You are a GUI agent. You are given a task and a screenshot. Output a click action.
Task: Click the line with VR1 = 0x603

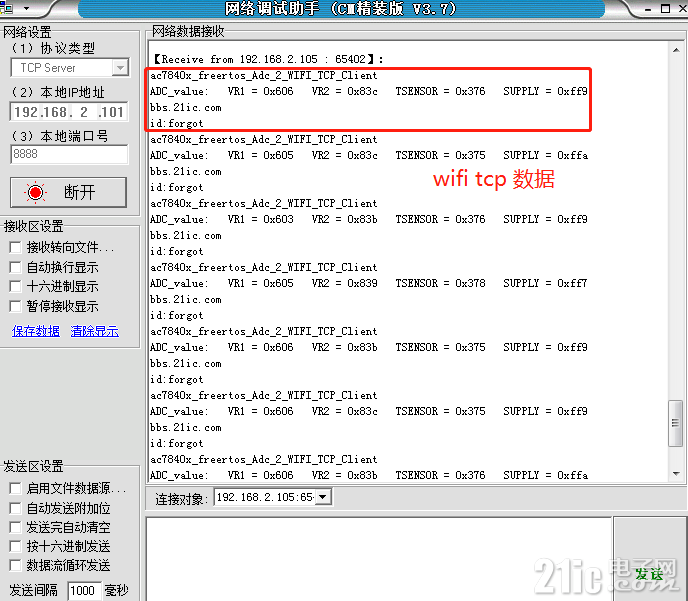[x=369, y=219]
